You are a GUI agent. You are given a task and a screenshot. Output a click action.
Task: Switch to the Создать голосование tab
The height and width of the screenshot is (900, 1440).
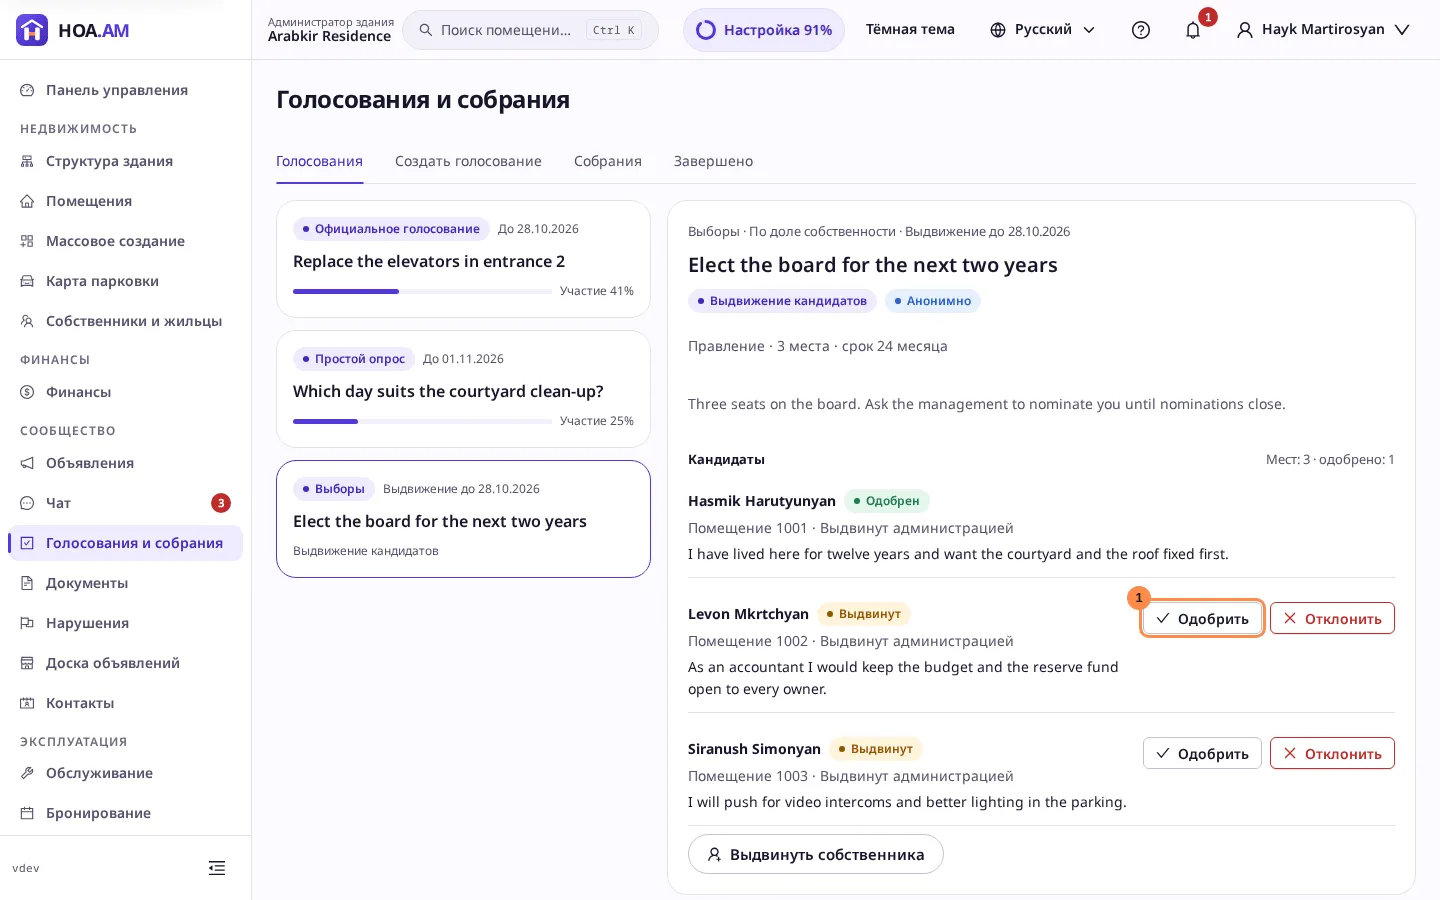coord(468,161)
